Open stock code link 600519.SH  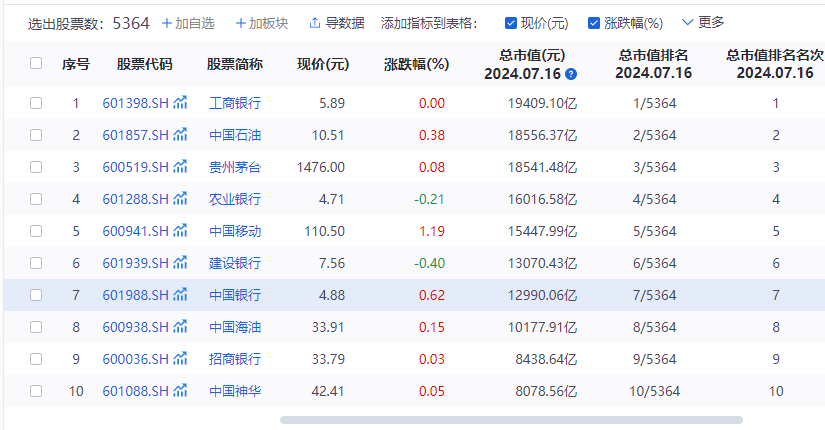point(135,167)
